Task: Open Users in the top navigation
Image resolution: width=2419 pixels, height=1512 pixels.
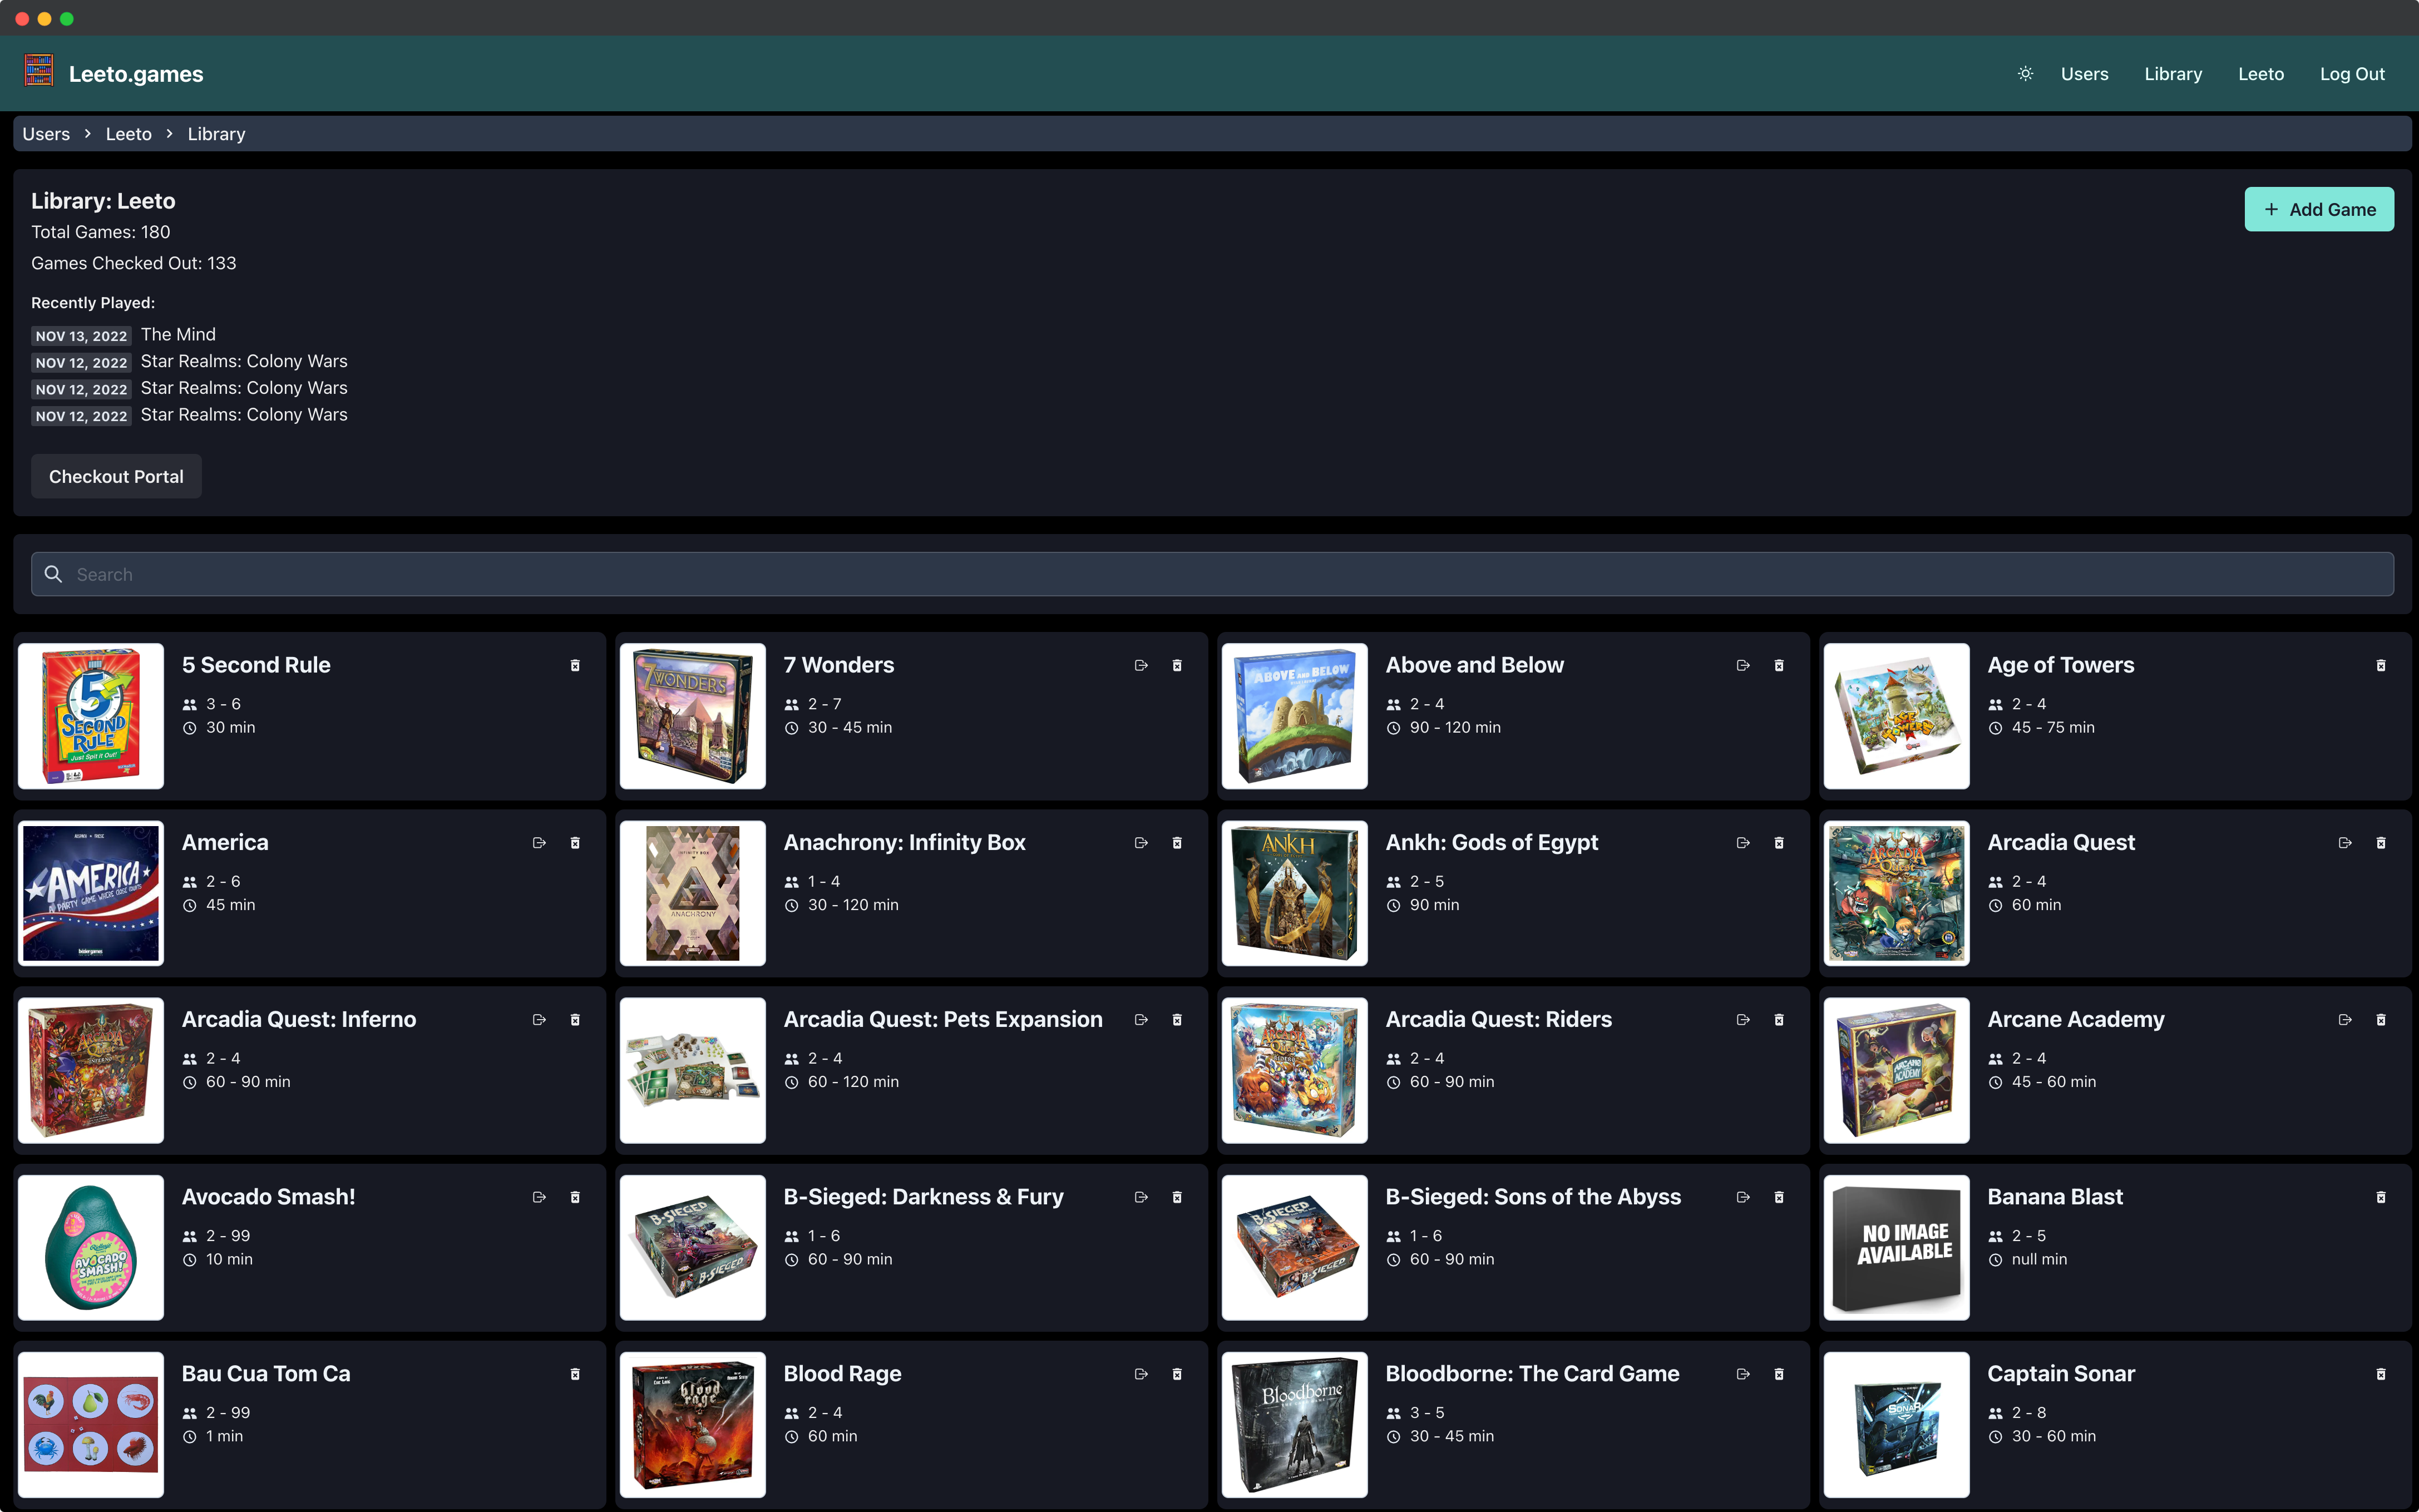Action: pos(2084,74)
